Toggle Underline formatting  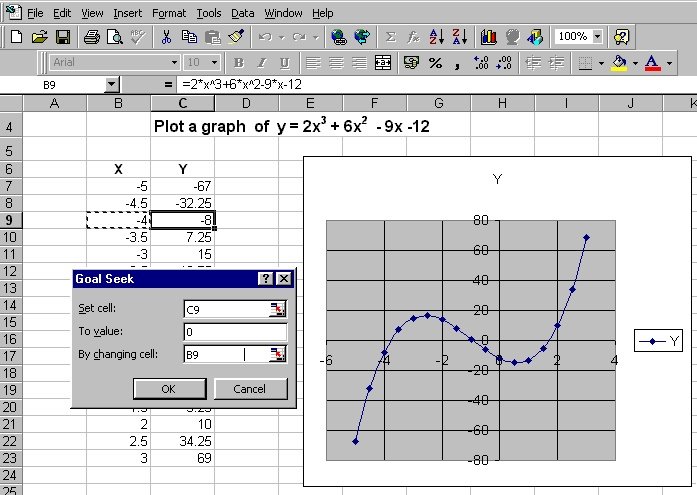(x=285, y=63)
